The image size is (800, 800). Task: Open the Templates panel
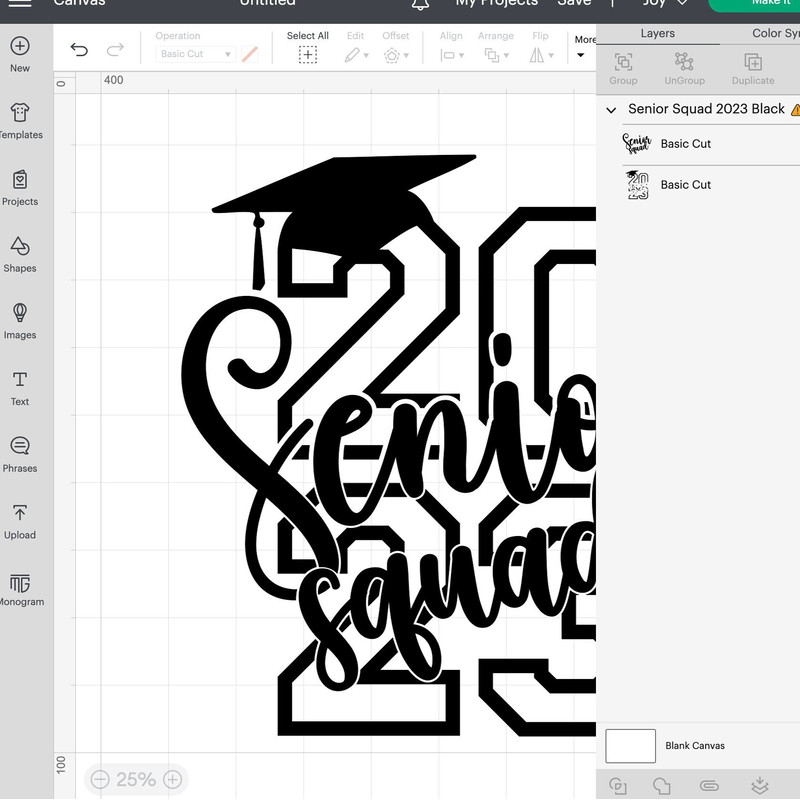20,113
